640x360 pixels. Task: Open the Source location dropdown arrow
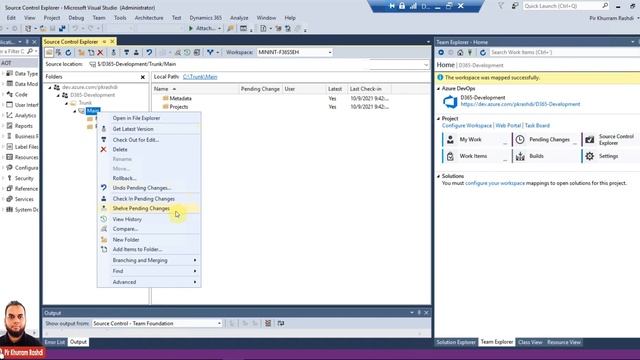pos(426,64)
